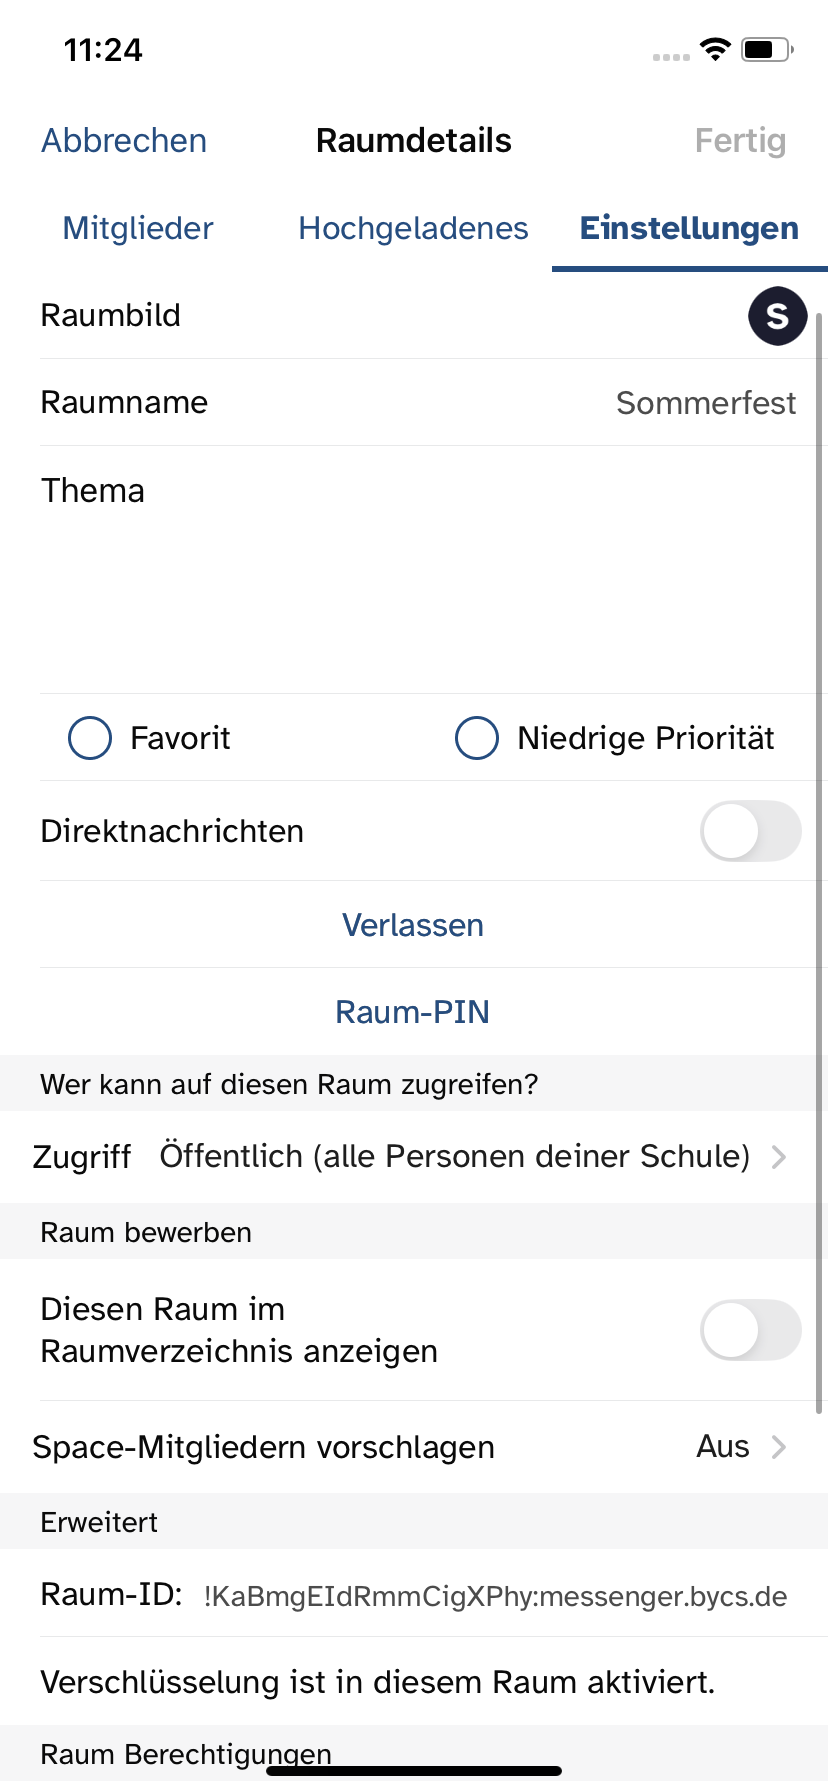Tap Abbrechen to cancel
This screenshot has height=1792, width=828.
[x=124, y=141]
